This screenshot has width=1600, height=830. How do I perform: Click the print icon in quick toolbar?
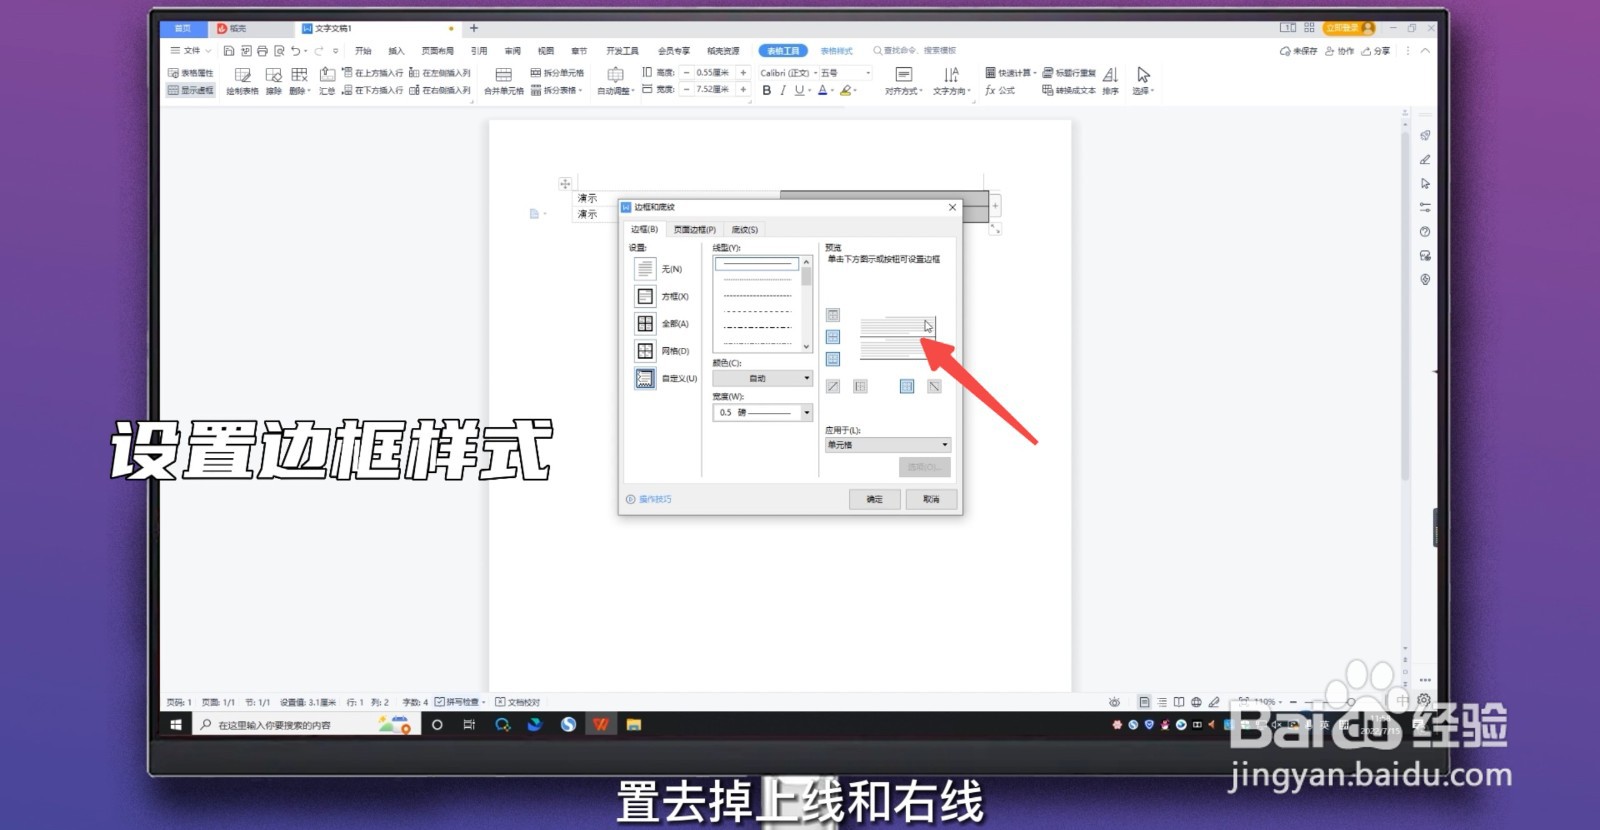[x=262, y=51]
